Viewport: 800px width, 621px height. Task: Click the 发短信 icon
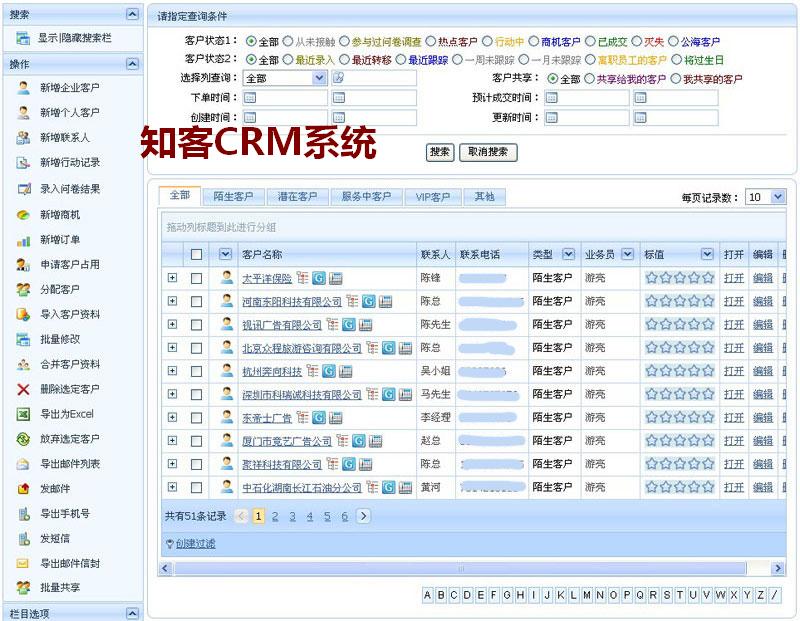[23, 538]
